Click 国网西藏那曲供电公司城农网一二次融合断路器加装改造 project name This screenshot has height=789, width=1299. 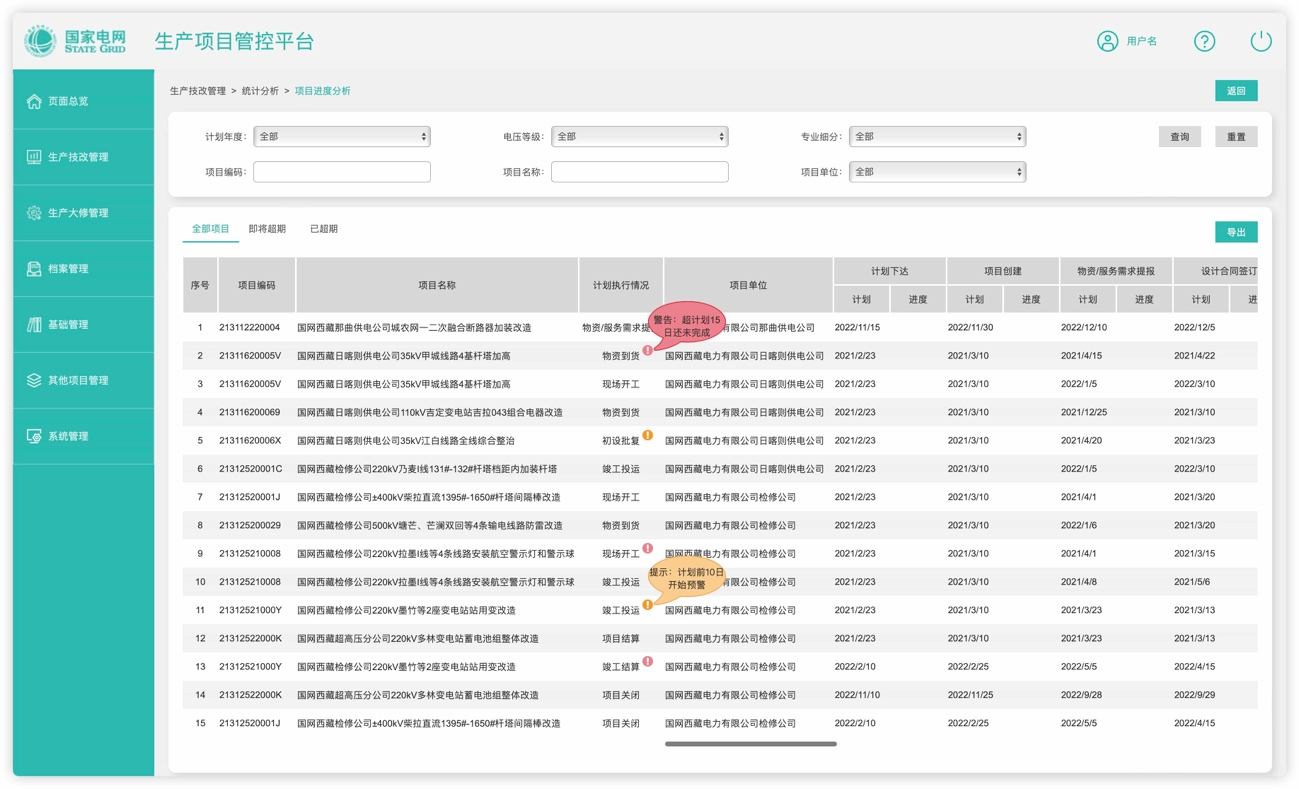click(414, 328)
